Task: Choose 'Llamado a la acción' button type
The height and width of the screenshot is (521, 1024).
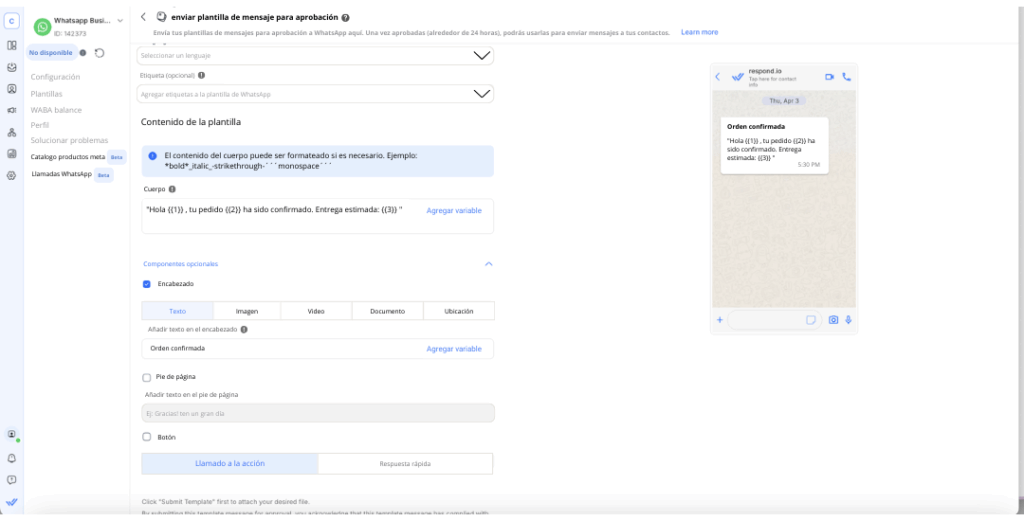Action: [230, 464]
